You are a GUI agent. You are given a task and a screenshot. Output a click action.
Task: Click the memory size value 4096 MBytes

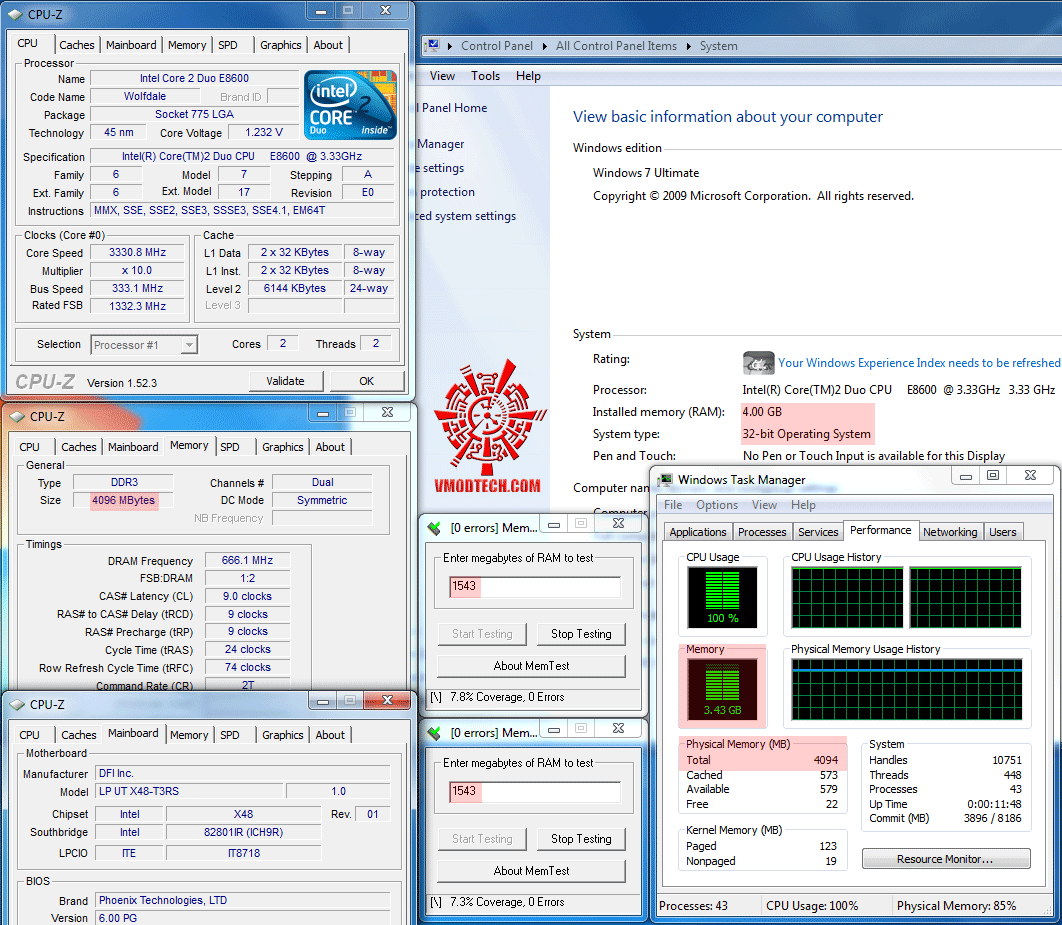(123, 500)
